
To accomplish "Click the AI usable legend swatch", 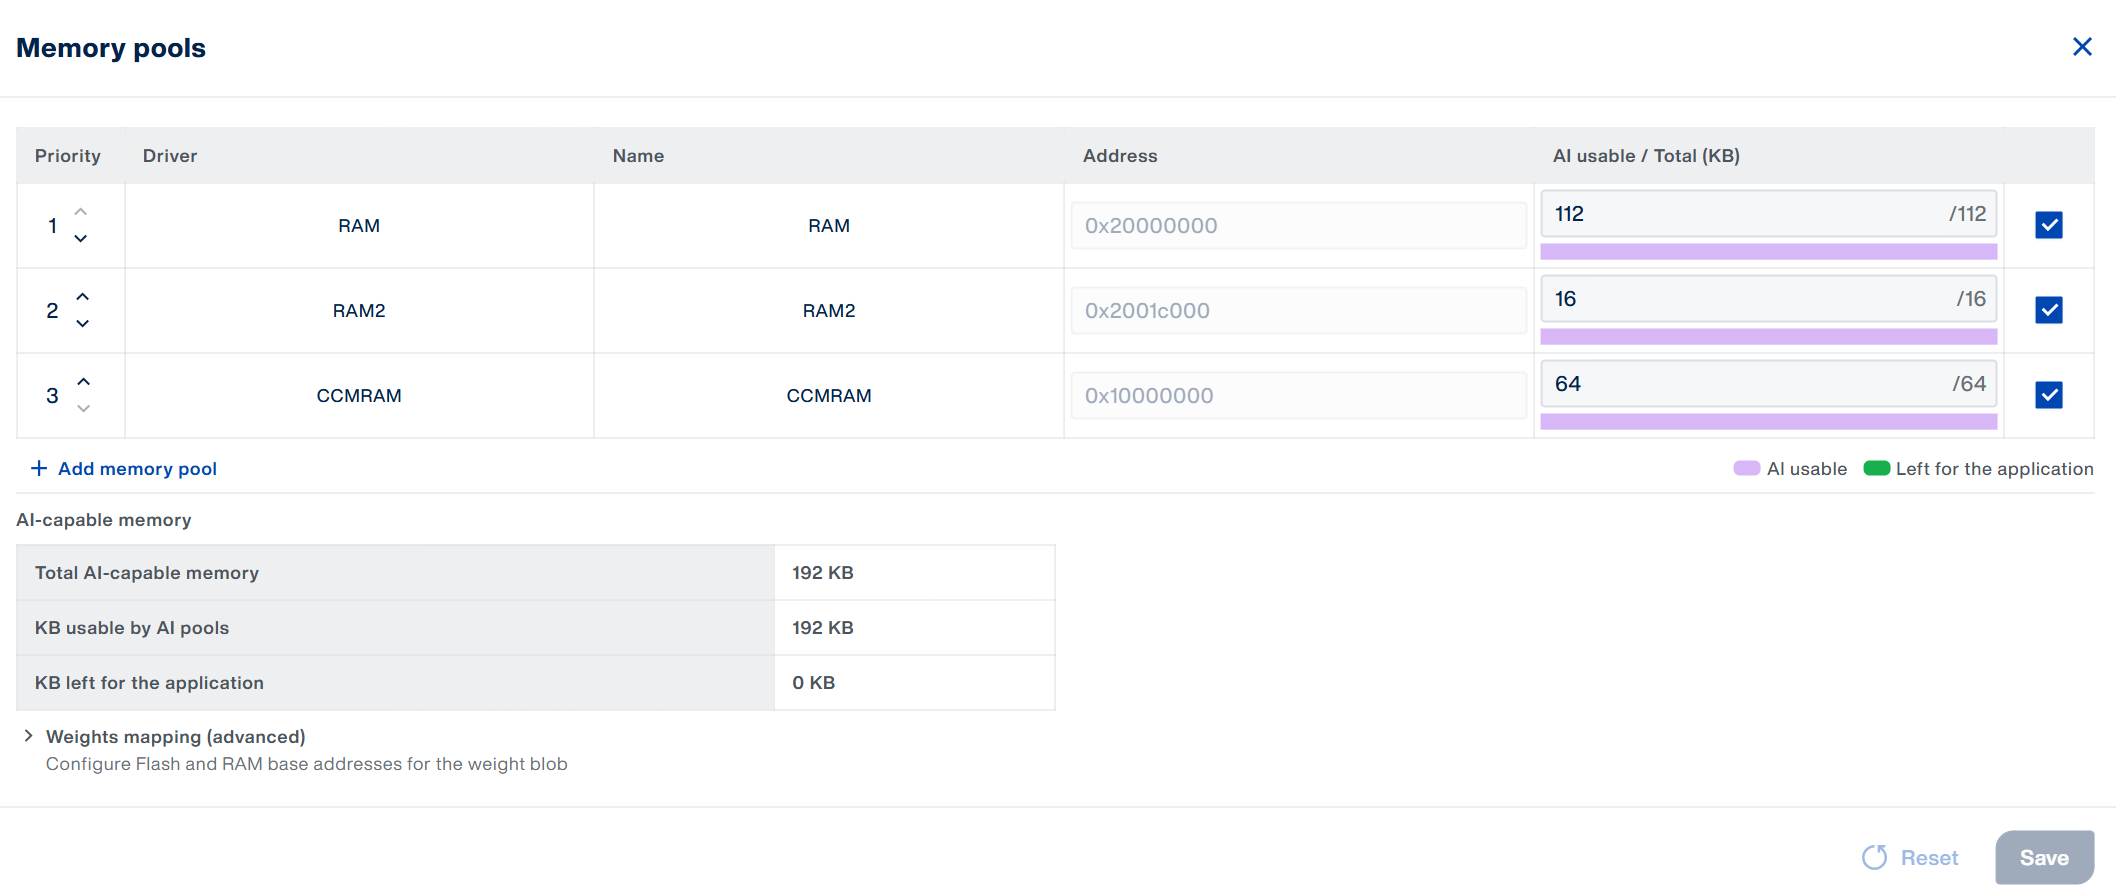I will 1746,468.
